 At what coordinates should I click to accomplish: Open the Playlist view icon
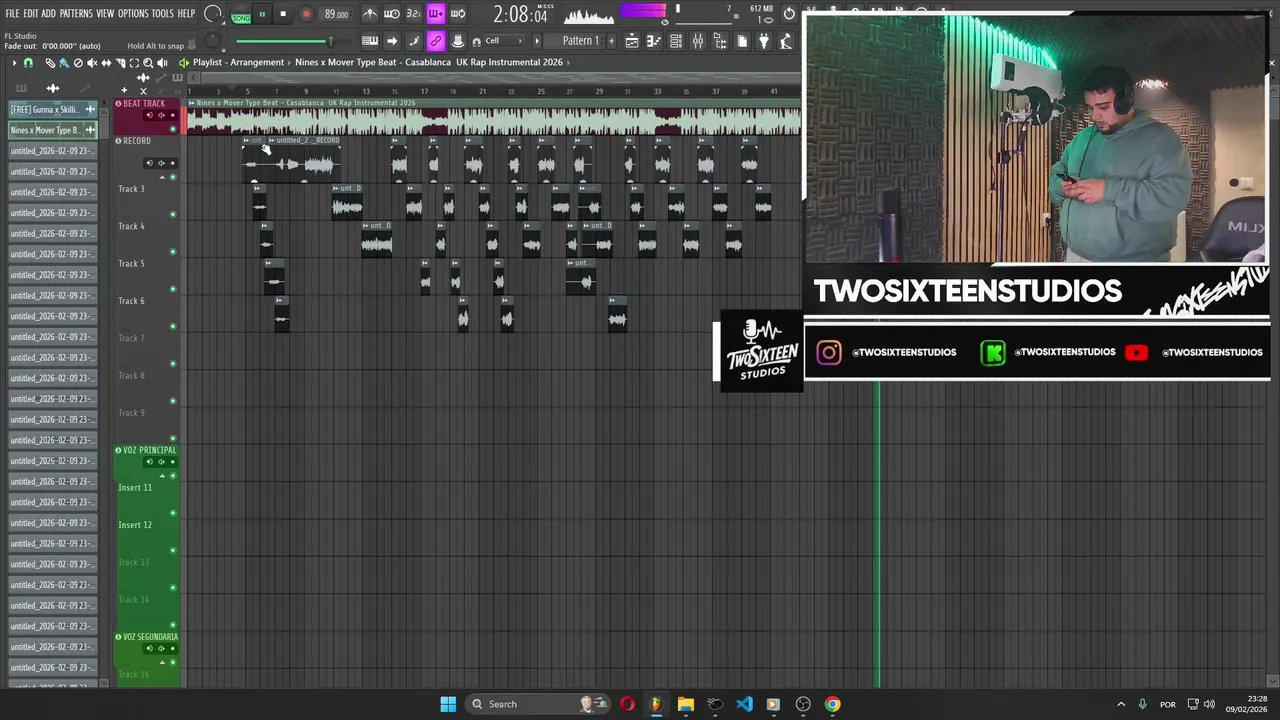[631, 41]
